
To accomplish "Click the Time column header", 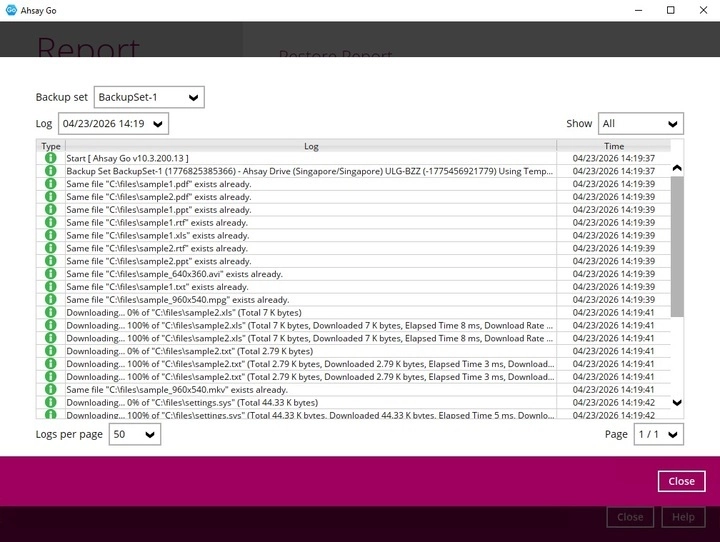I will (614, 146).
